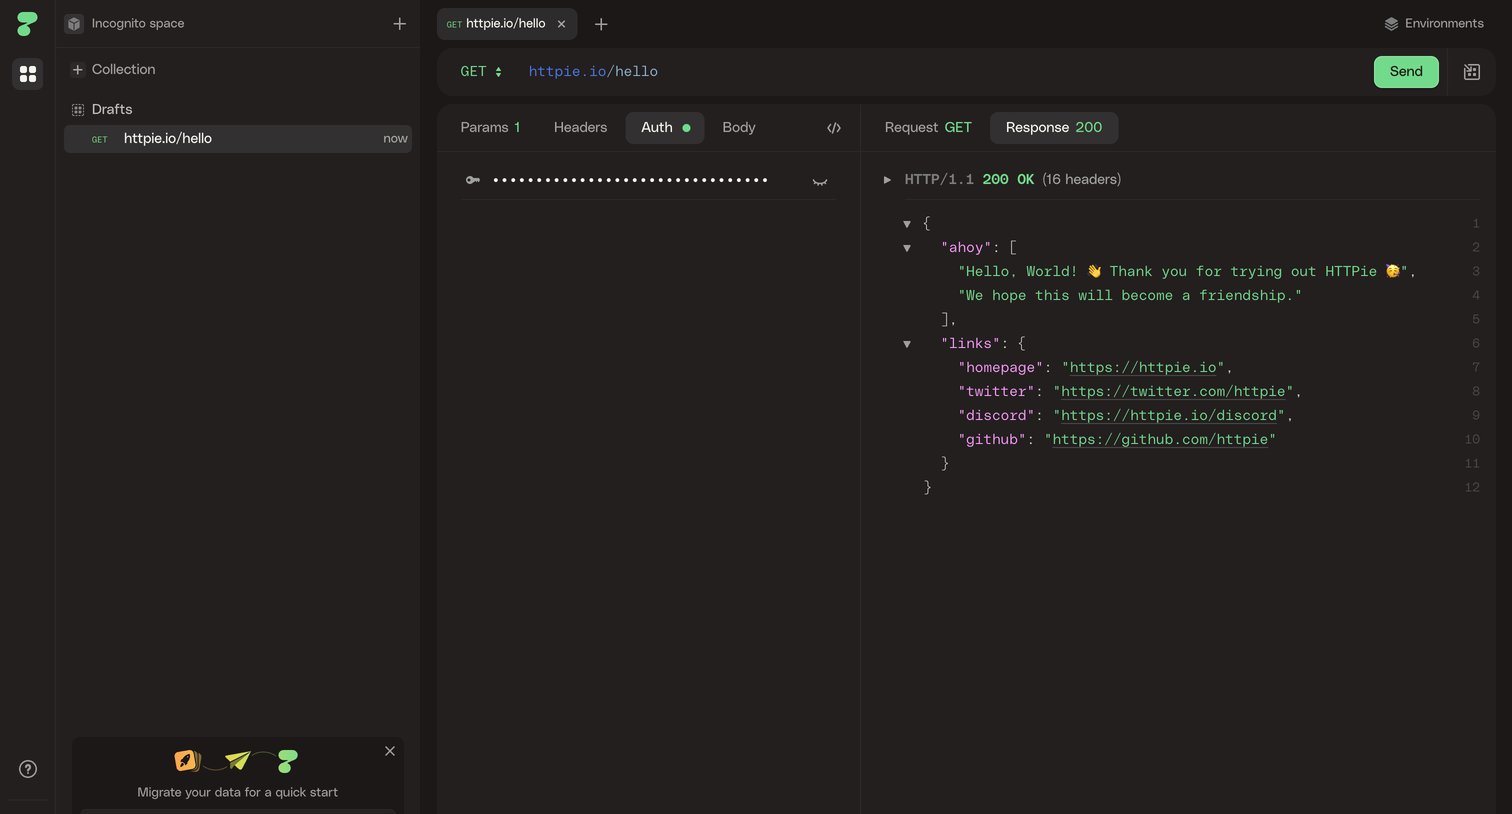Click the masked auth token field
The image size is (1512, 814).
pos(631,181)
